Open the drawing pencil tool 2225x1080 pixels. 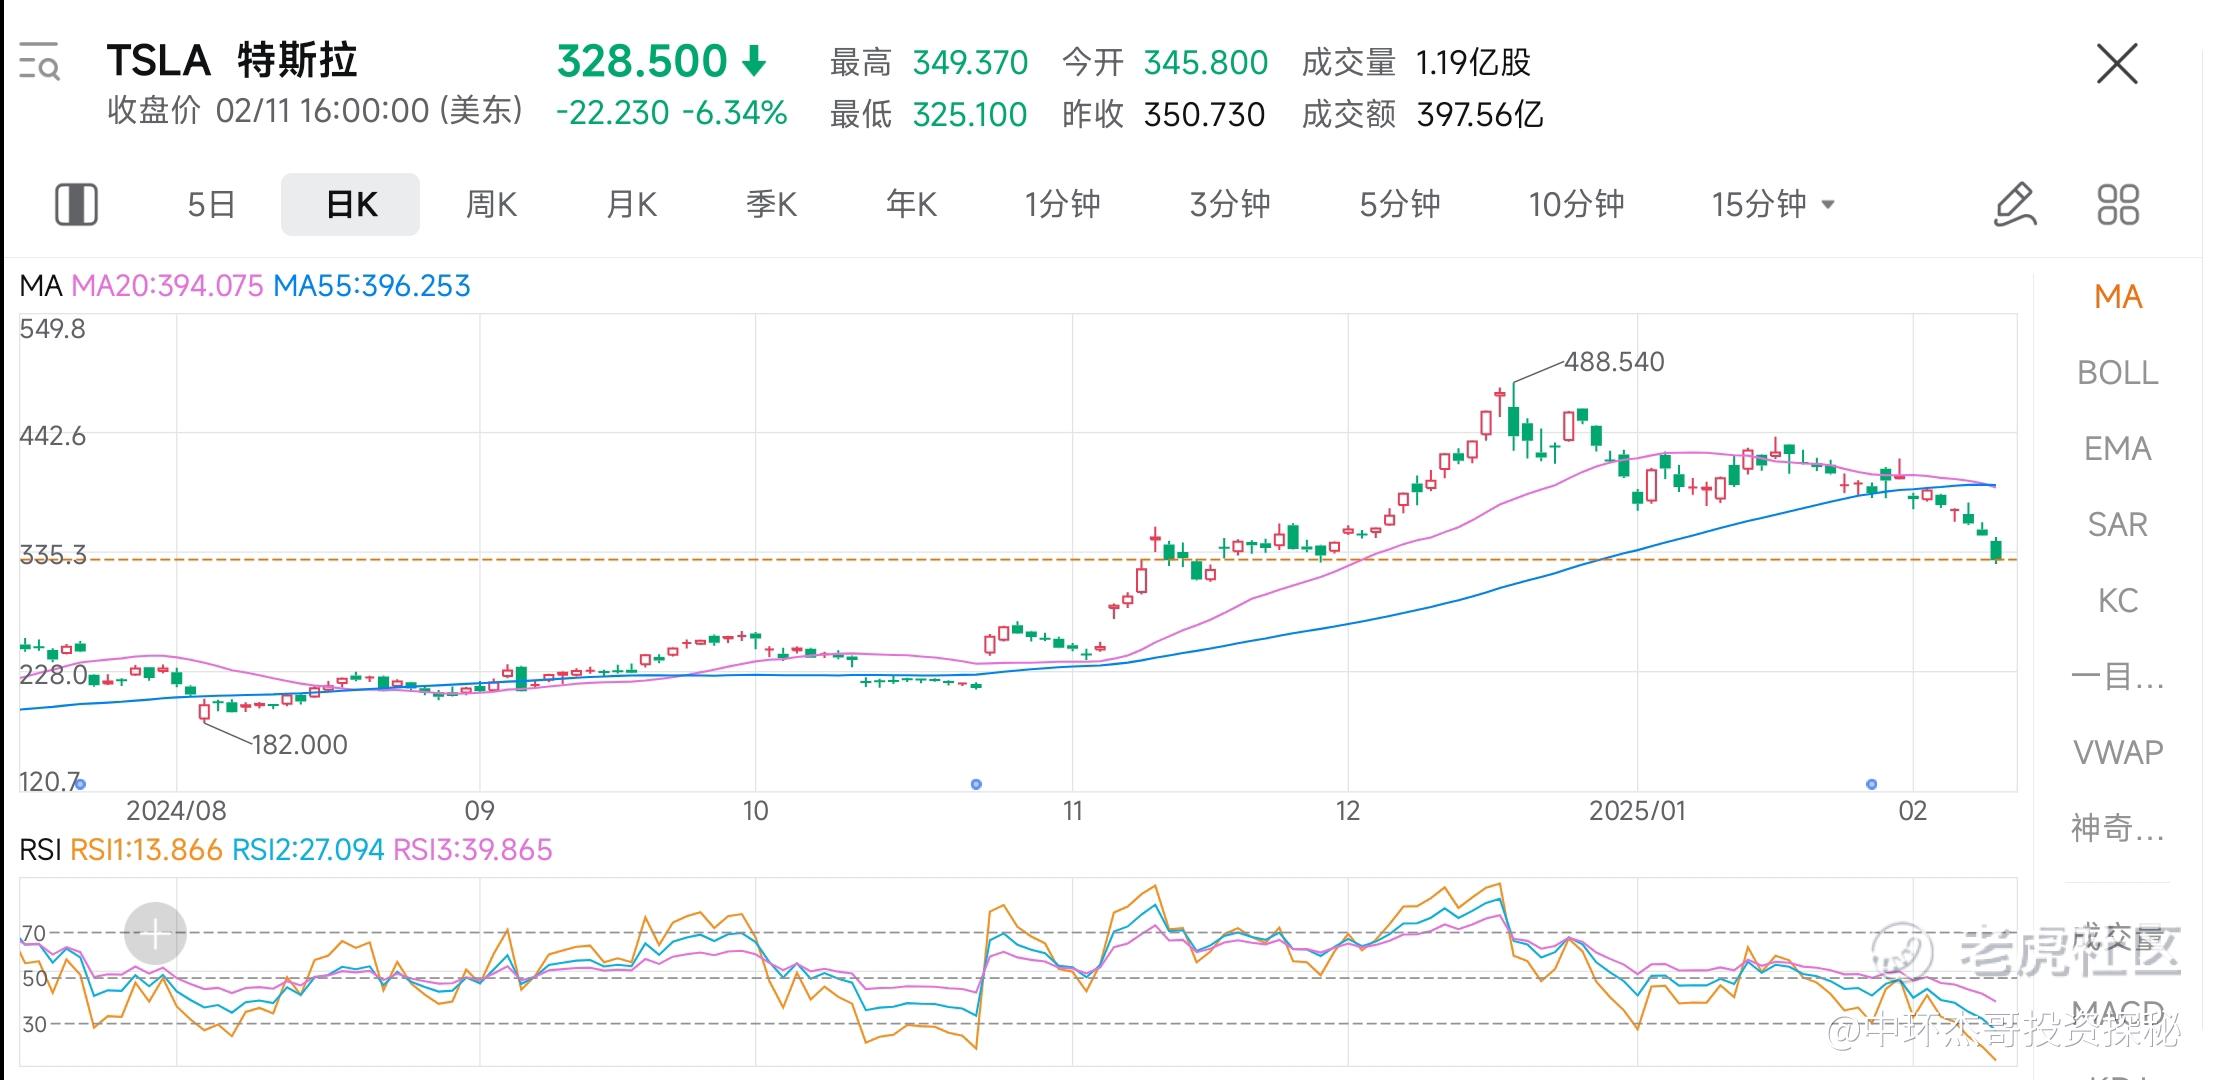(x=2015, y=205)
